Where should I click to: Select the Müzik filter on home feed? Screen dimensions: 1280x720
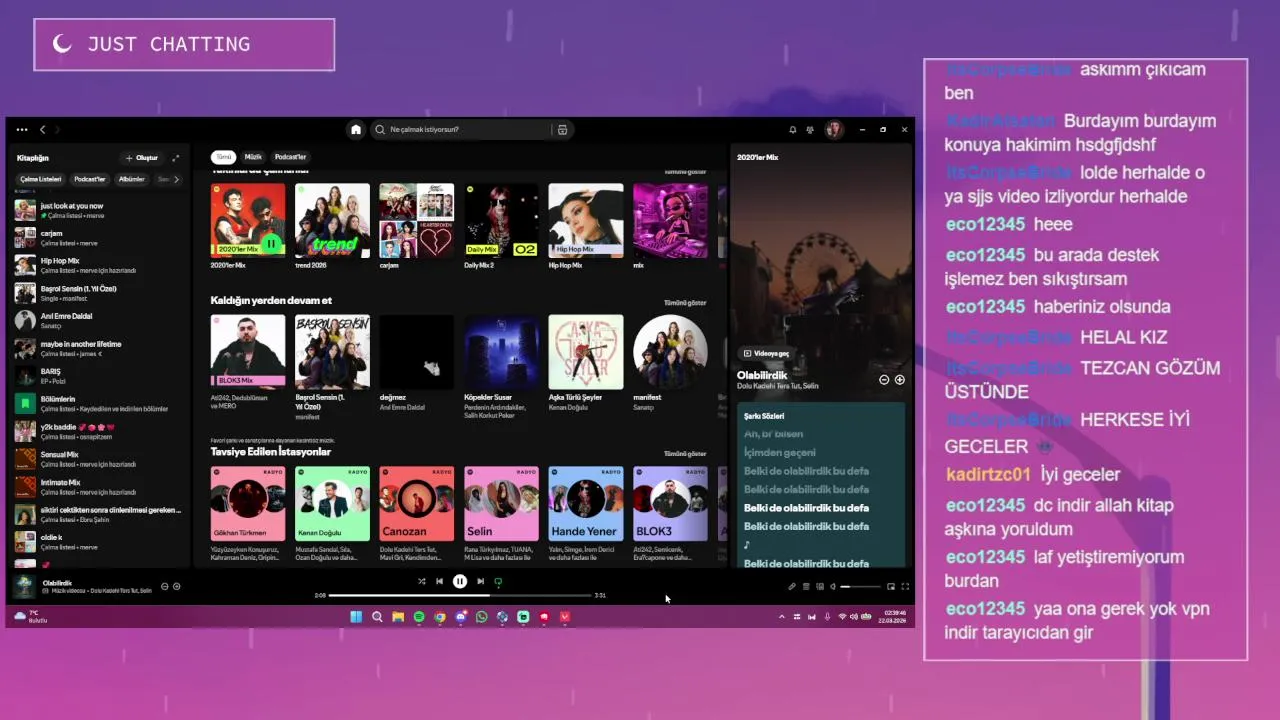point(254,157)
